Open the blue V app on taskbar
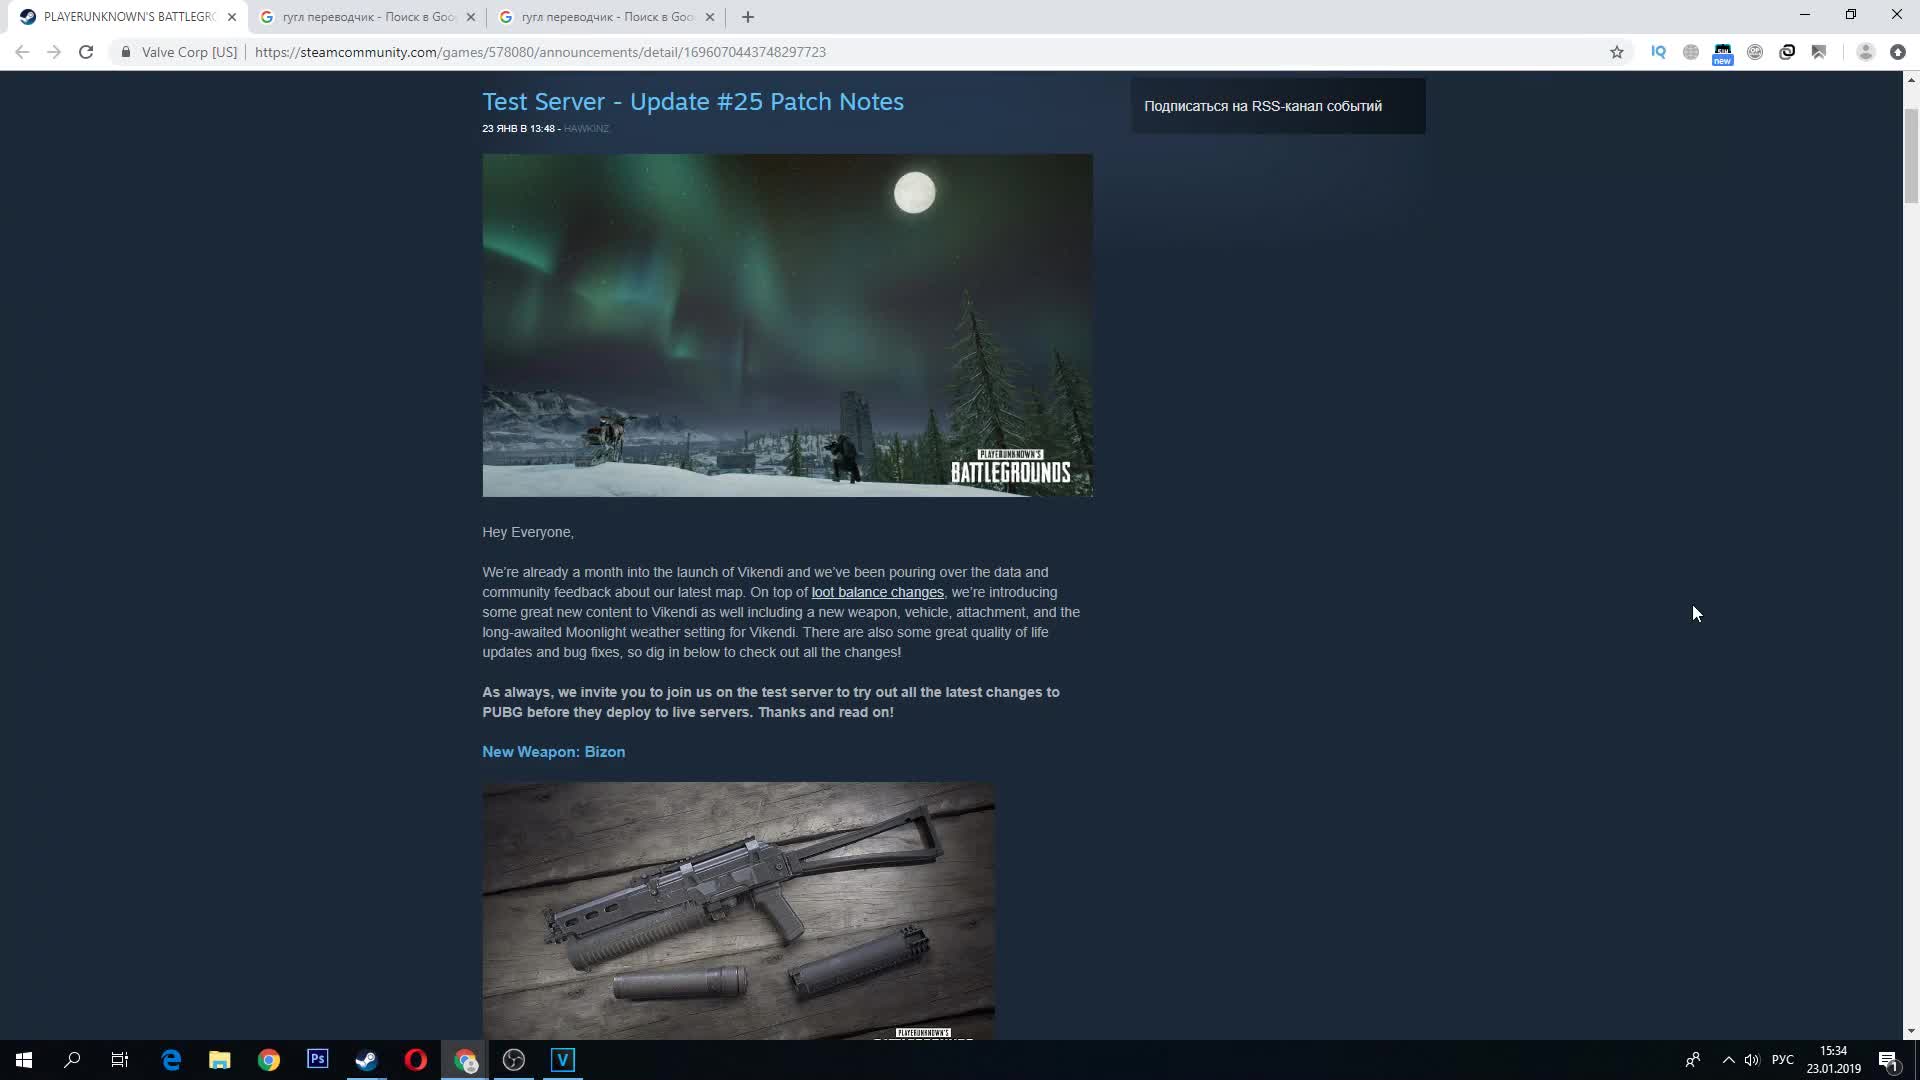Image resolution: width=1920 pixels, height=1080 pixels. point(563,1060)
